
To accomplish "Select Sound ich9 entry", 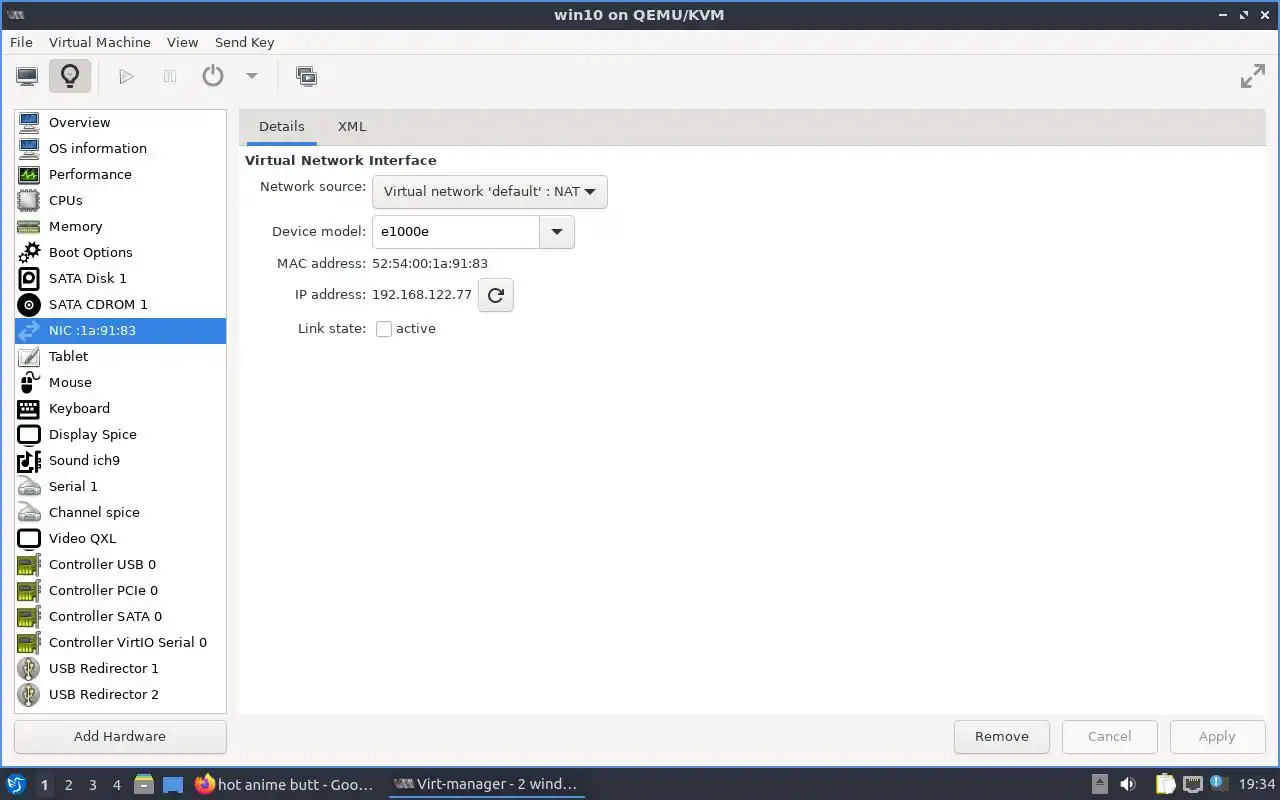I will click(120, 460).
